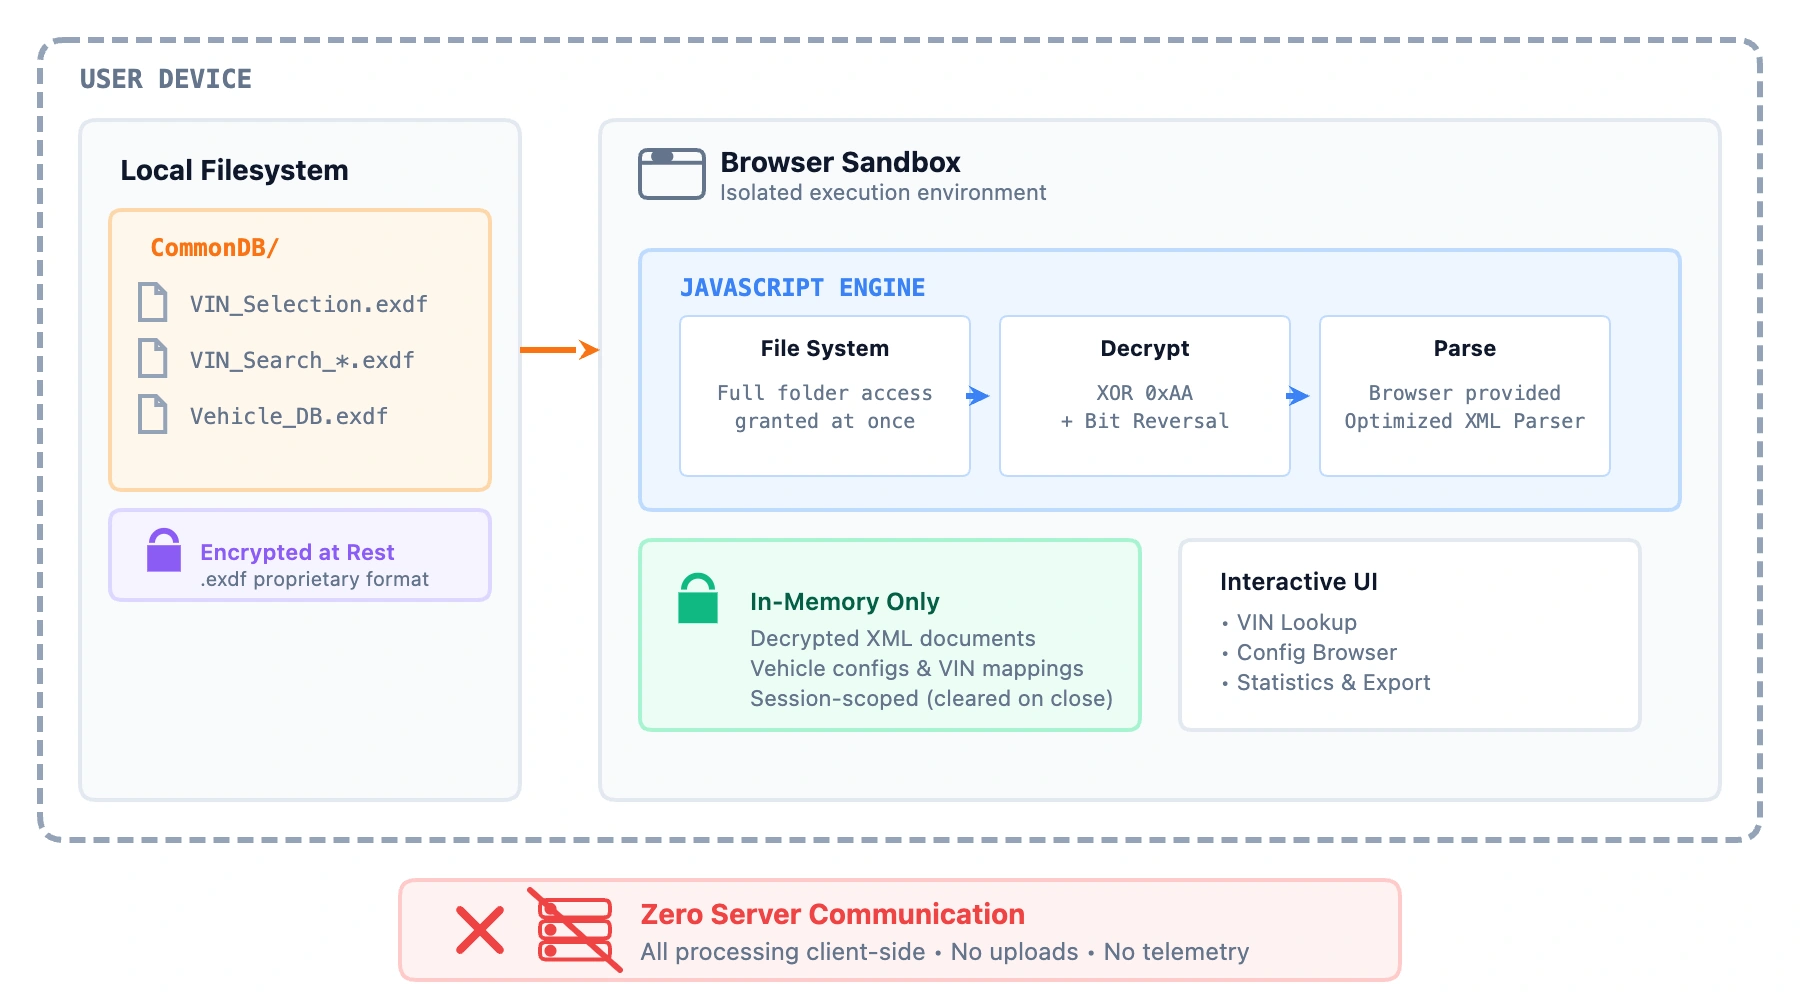Viewport: 1800px width, 1000px height.
Task: Select the file icon next to VIN_Search_*.exdf
Action: (x=152, y=358)
